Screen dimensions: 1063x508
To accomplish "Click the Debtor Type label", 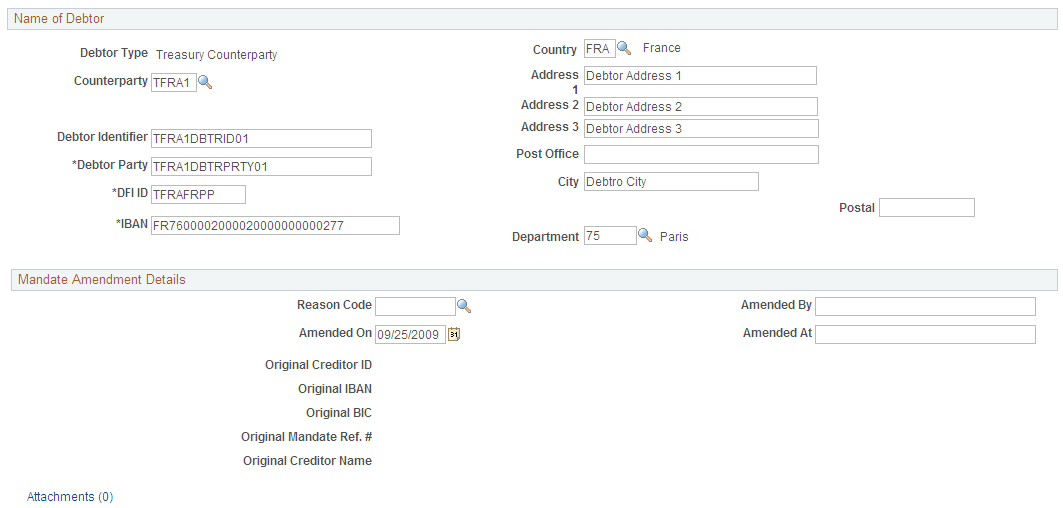I will (114, 52).
